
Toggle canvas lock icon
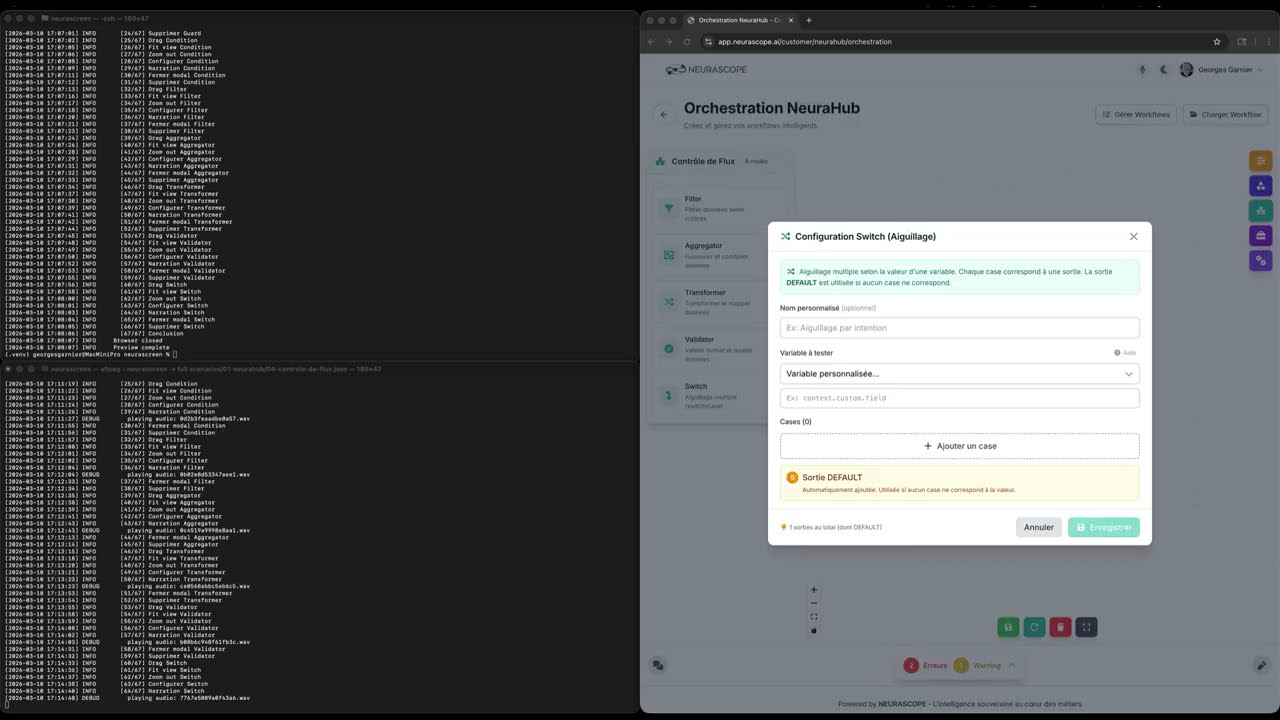point(814,630)
